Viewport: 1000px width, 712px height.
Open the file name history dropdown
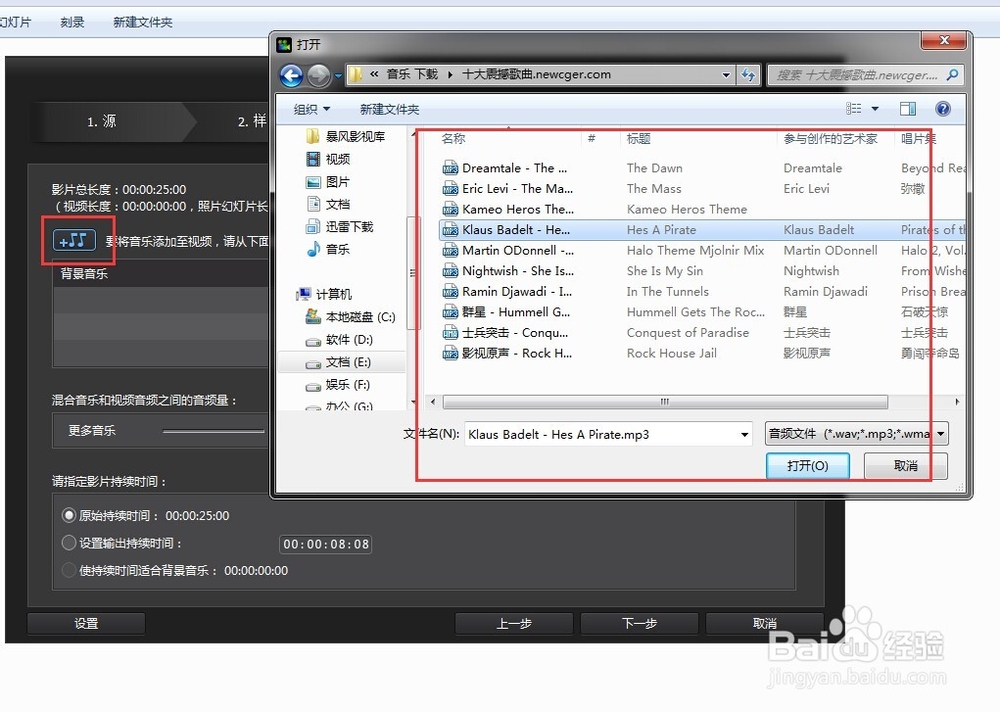(x=744, y=434)
